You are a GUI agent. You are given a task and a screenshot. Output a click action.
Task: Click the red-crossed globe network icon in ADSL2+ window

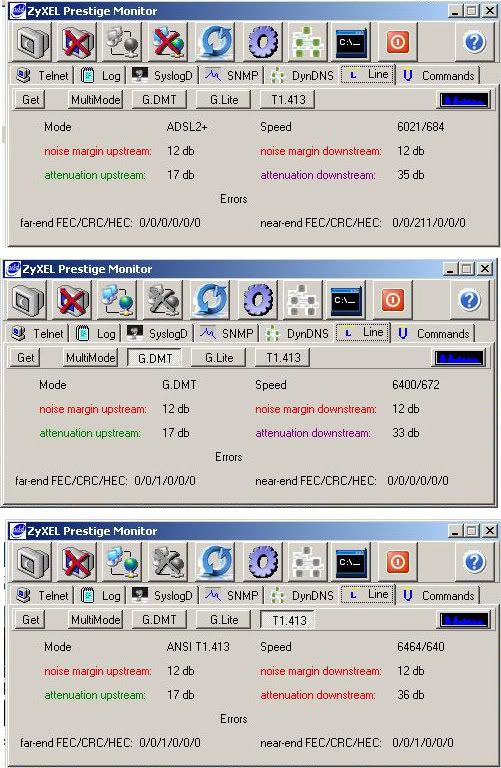168,42
